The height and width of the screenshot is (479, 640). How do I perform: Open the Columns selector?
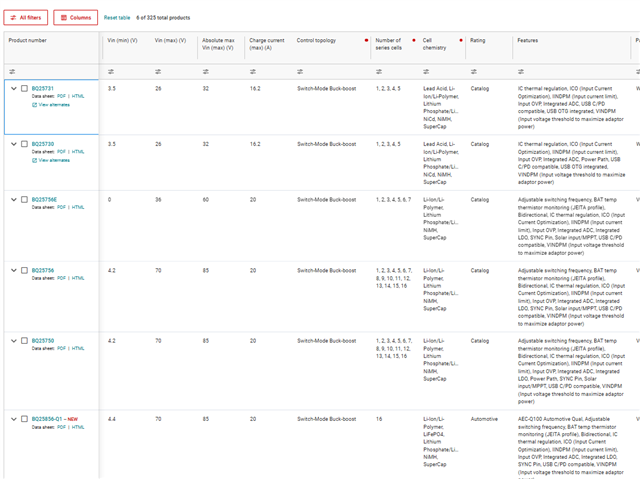[x=76, y=18]
